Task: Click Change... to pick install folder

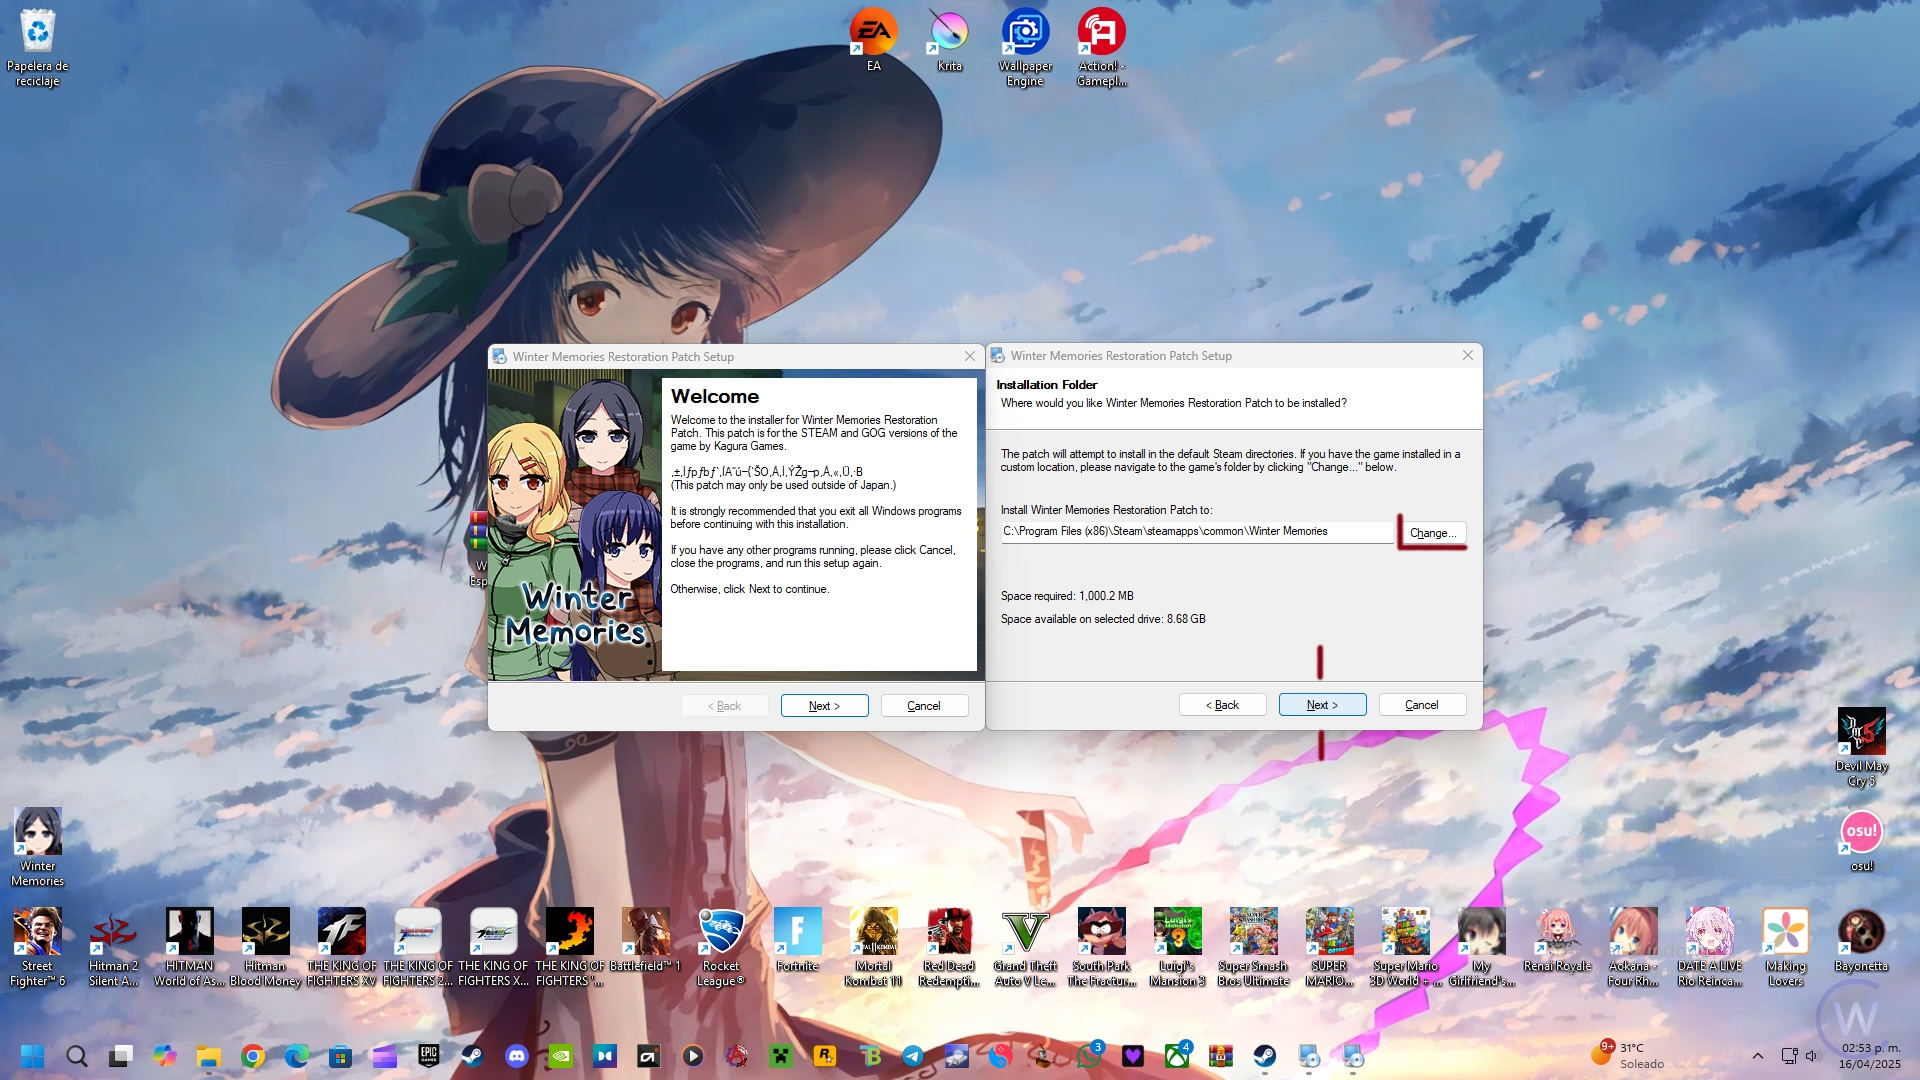Action: [1432, 533]
